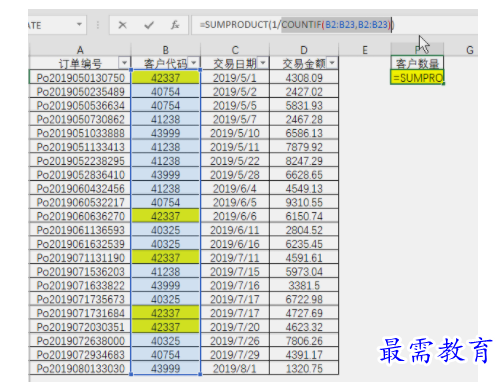Click date cell 2019/5/1

(235, 78)
